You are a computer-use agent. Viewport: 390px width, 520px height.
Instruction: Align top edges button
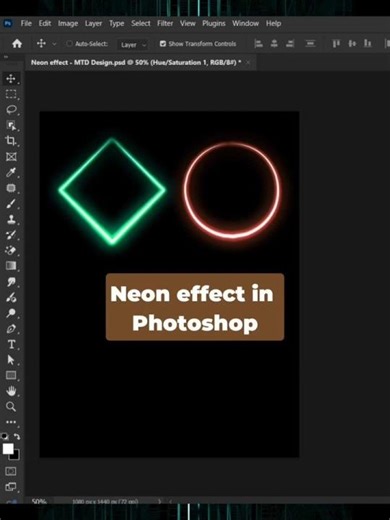coord(336,44)
